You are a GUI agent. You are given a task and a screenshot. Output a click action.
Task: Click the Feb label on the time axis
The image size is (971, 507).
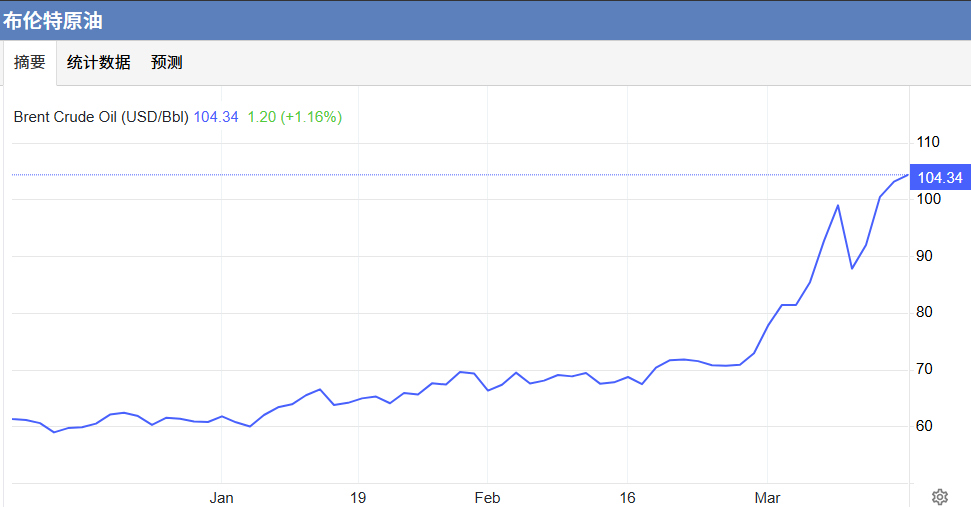click(x=487, y=498)
